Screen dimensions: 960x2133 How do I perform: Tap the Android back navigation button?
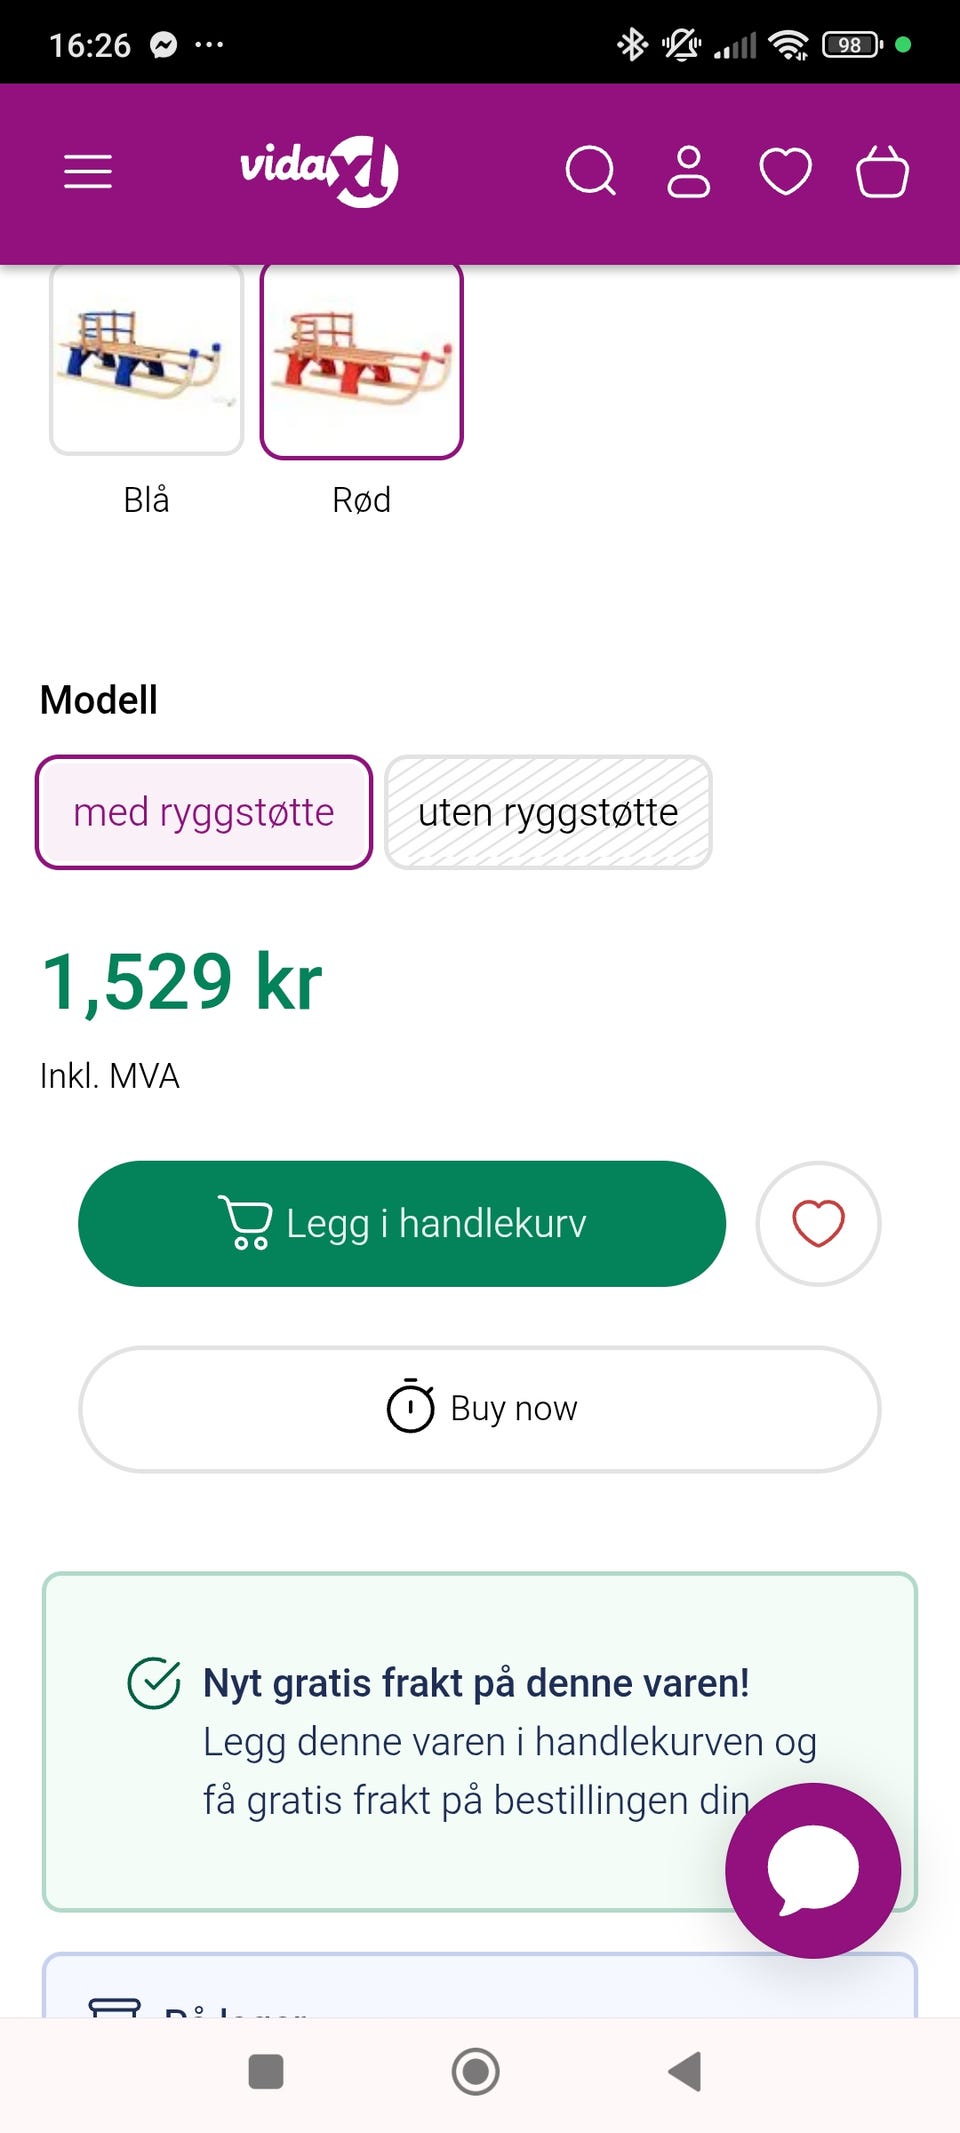[x=685, y=2071]
